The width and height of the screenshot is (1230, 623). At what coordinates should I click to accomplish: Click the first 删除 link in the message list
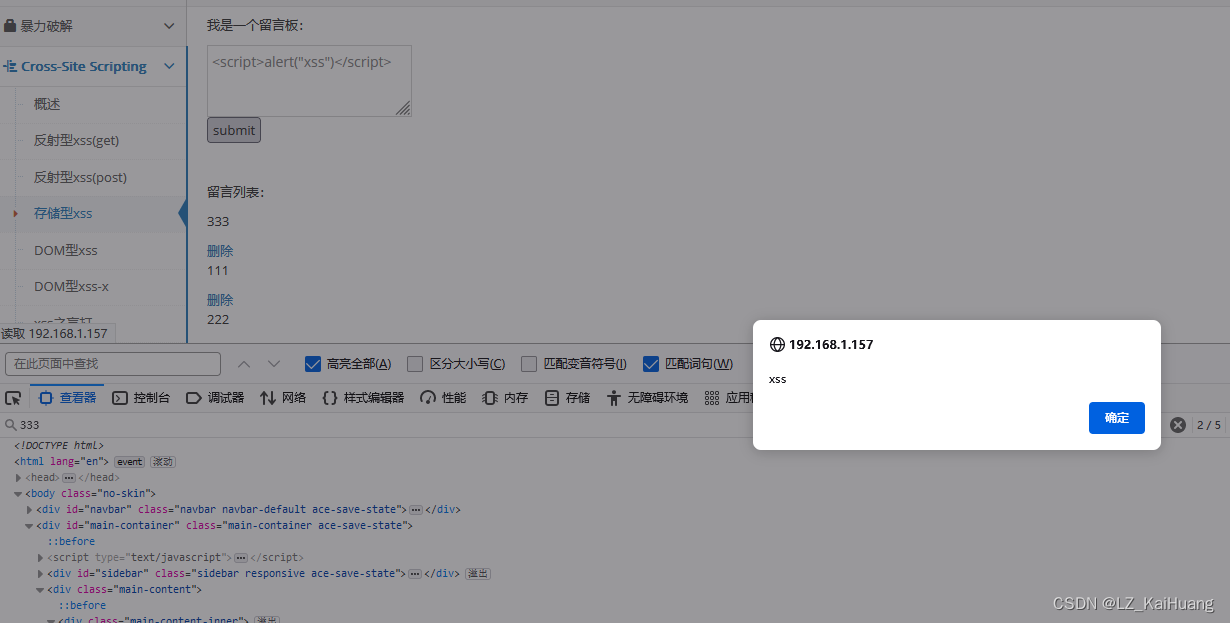219,250
